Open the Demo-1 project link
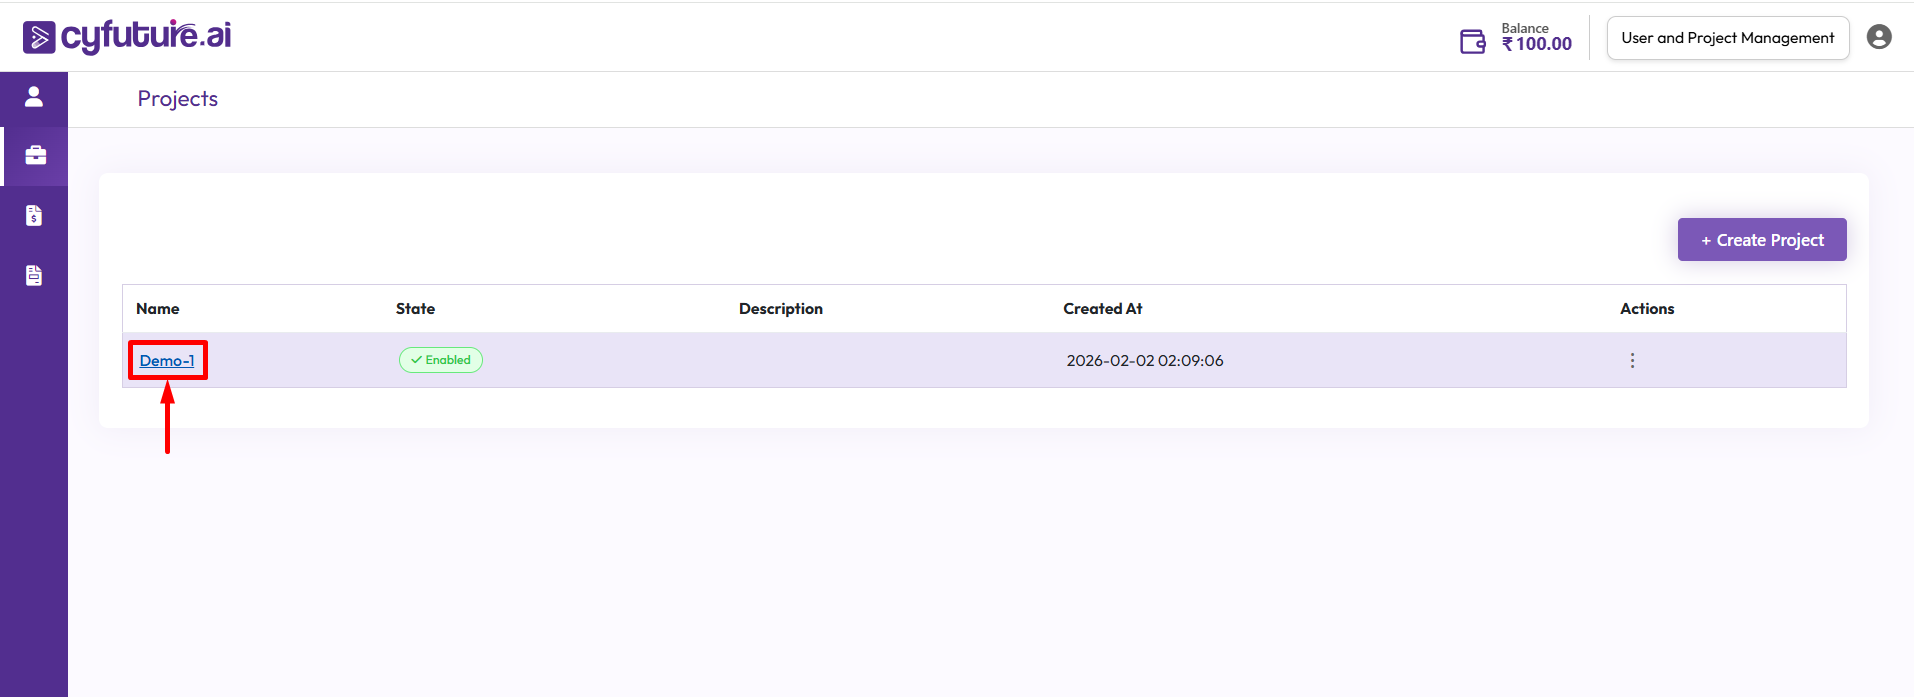 167,361
